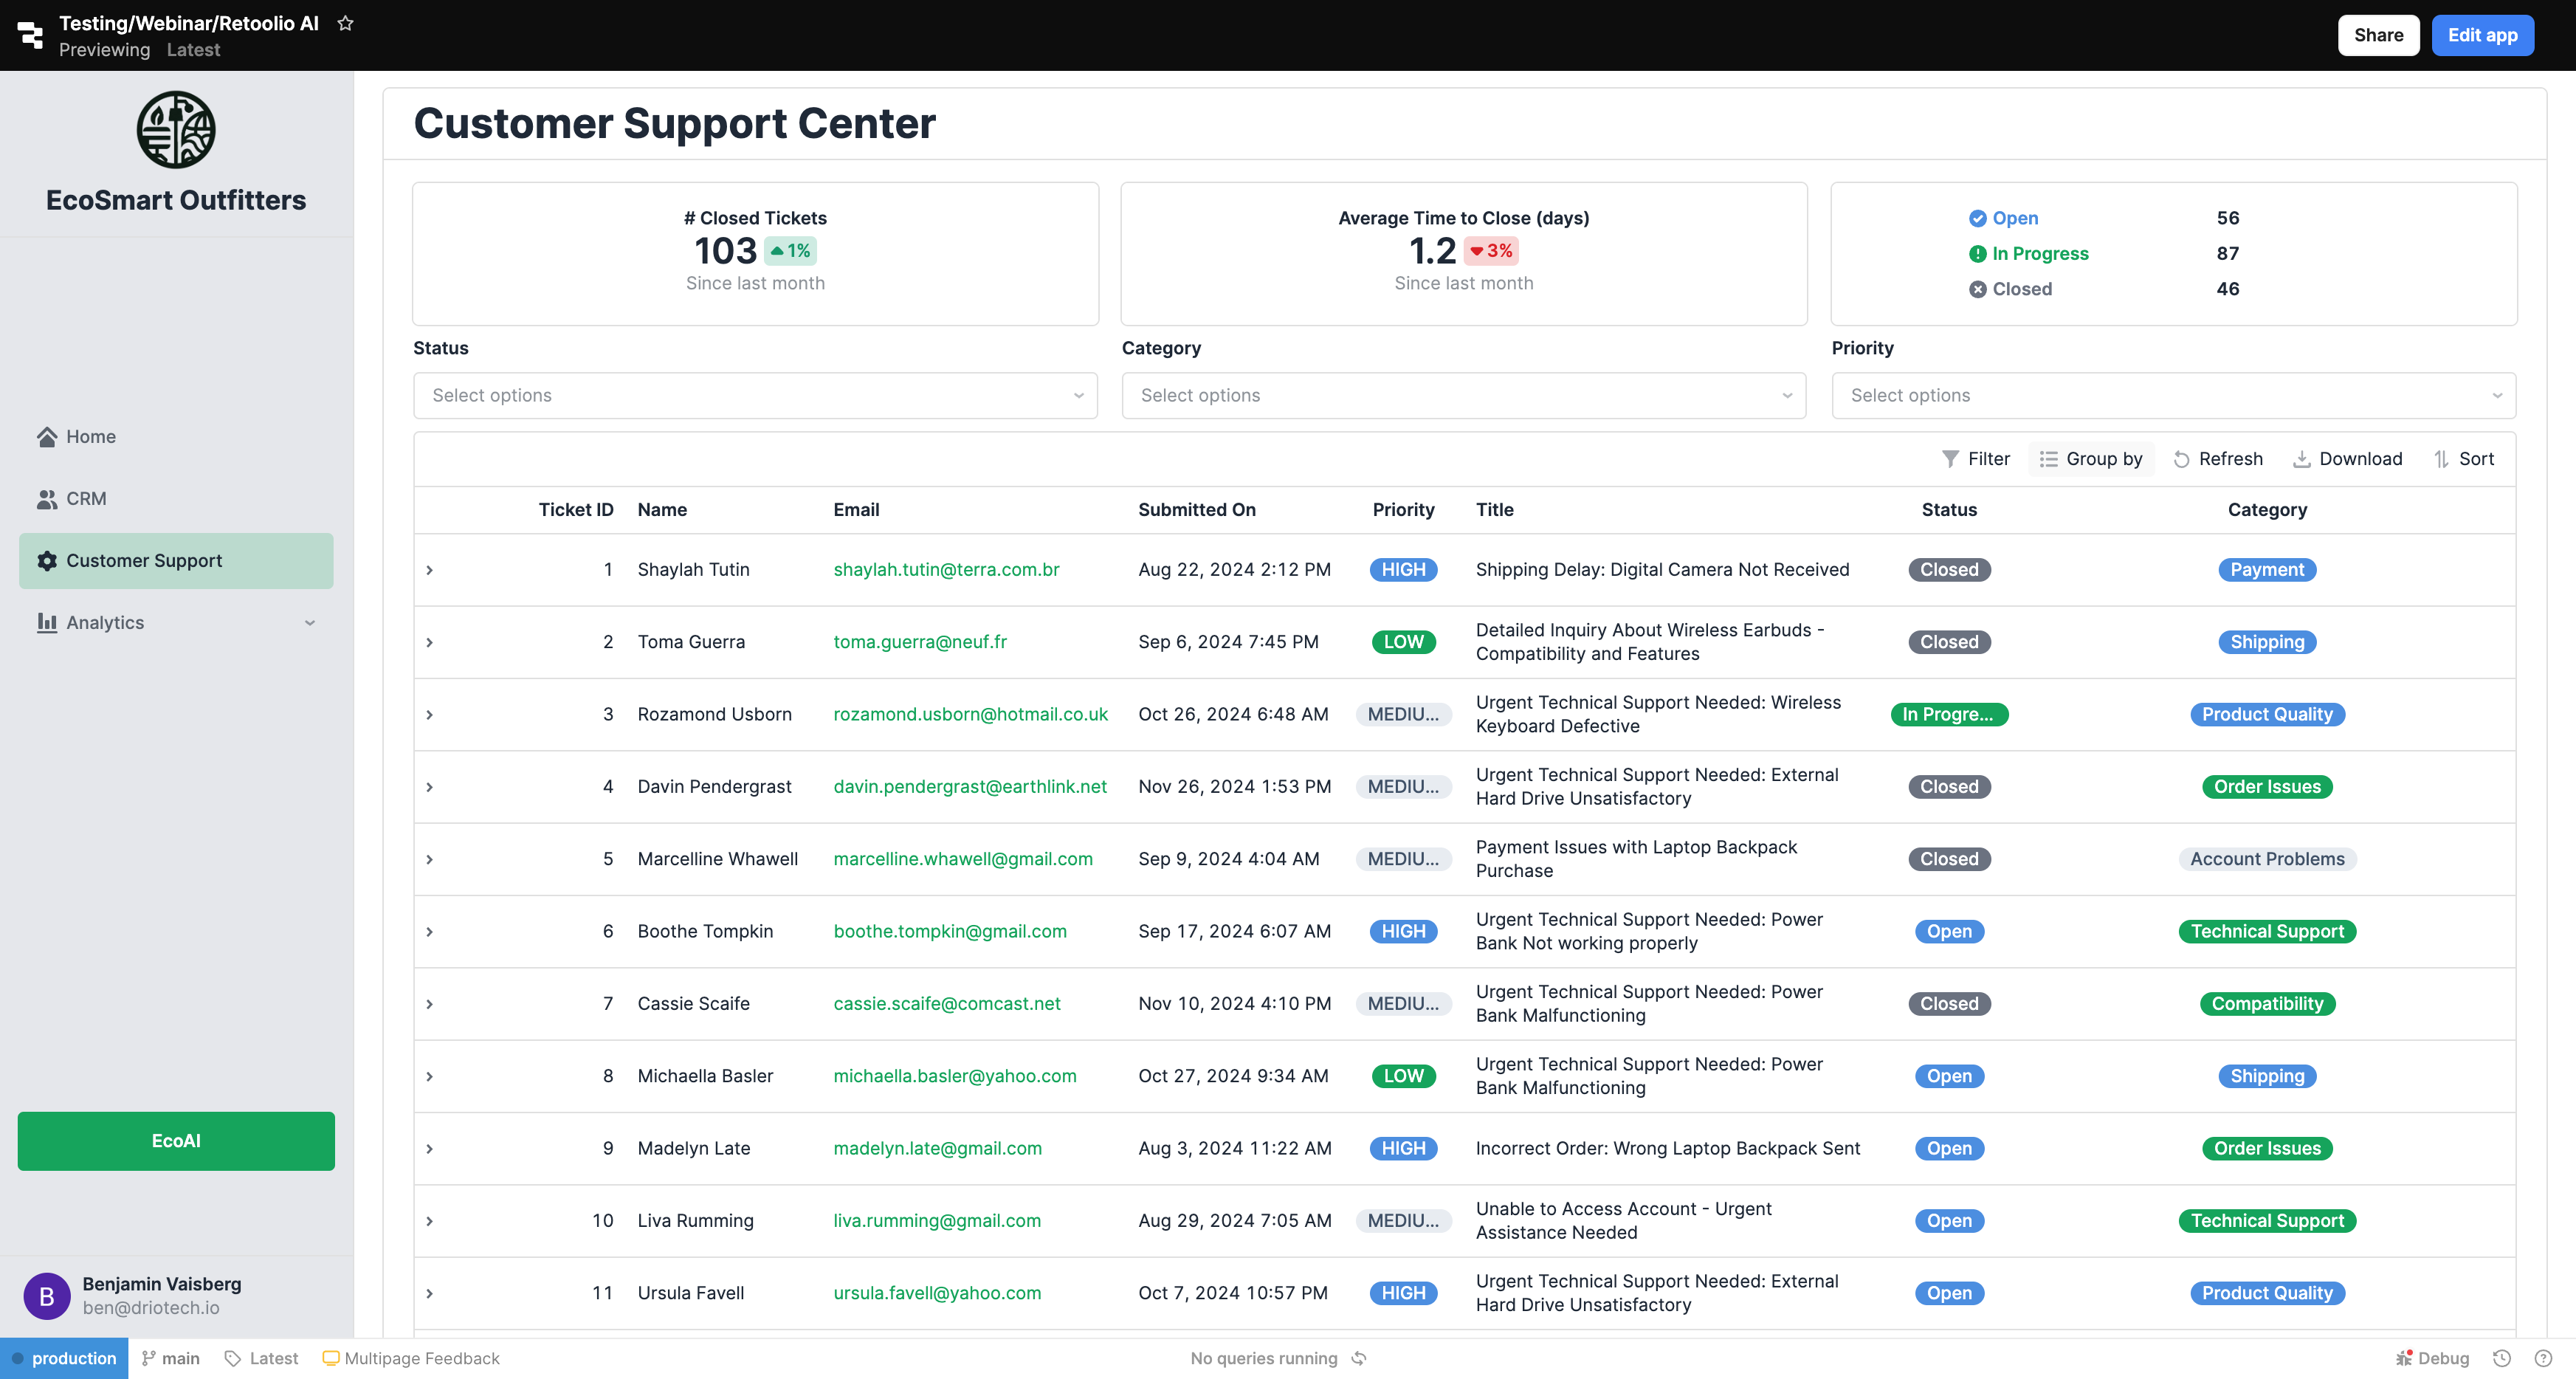Click the Home house icon
2576x1379 pixels.
tap(47, 437)
